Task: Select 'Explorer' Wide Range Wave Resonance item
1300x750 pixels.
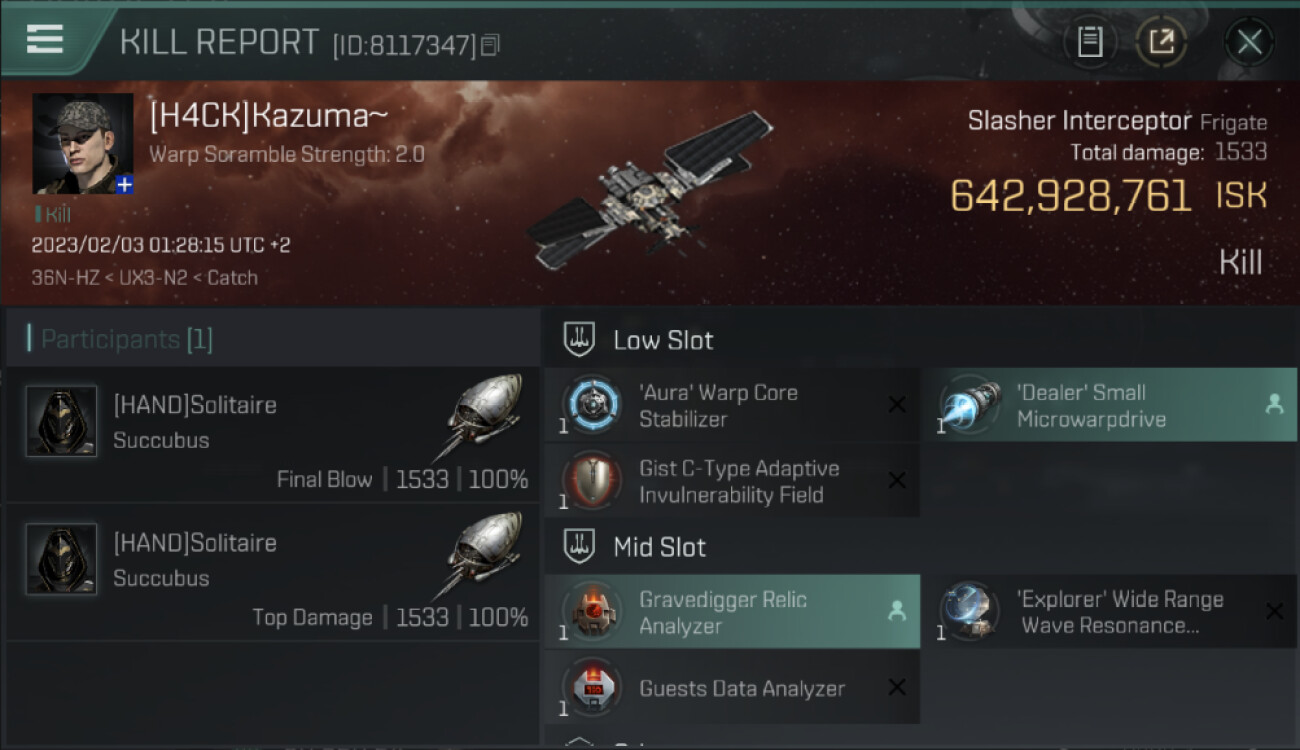Action: (x=1109, y=612)
